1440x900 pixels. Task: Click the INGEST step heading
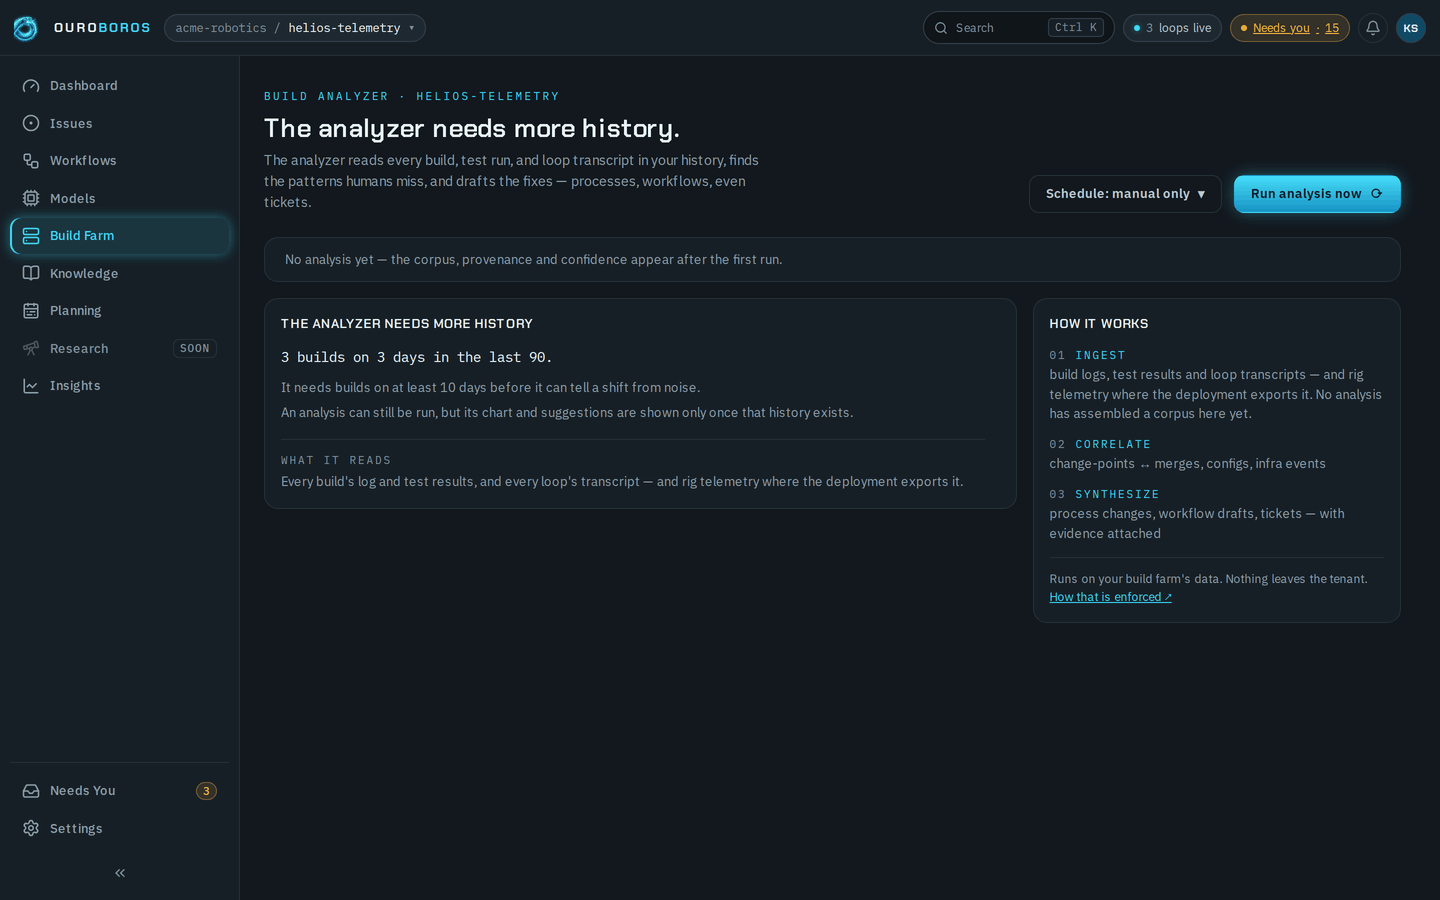coord(1100,355)
